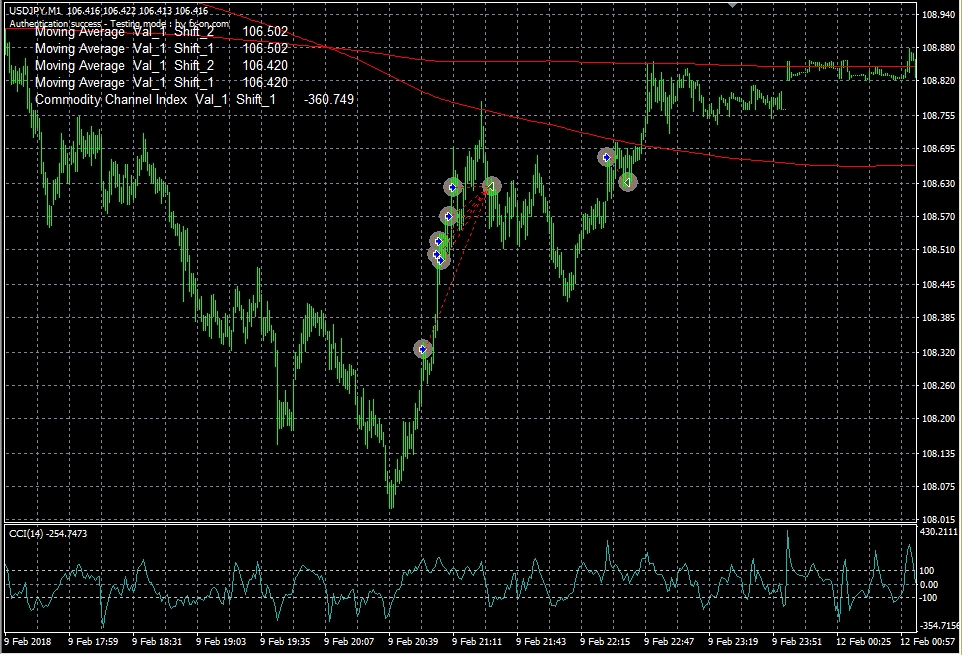Click the 108.630 price axis label
This screenshot has width=962, height=655.
(x=939, y=183)
